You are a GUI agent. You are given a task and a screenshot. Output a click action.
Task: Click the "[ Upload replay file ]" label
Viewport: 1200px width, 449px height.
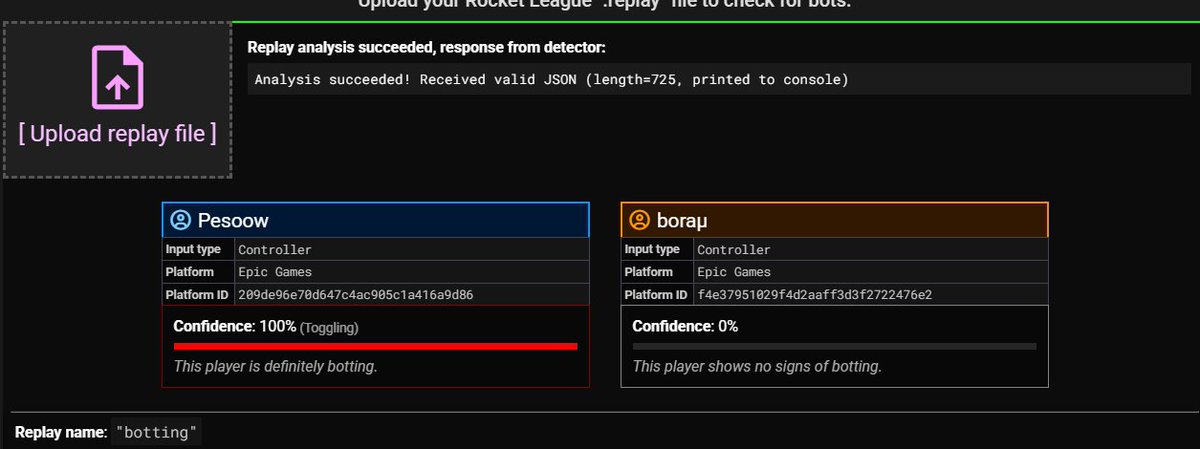click(118, 133)
